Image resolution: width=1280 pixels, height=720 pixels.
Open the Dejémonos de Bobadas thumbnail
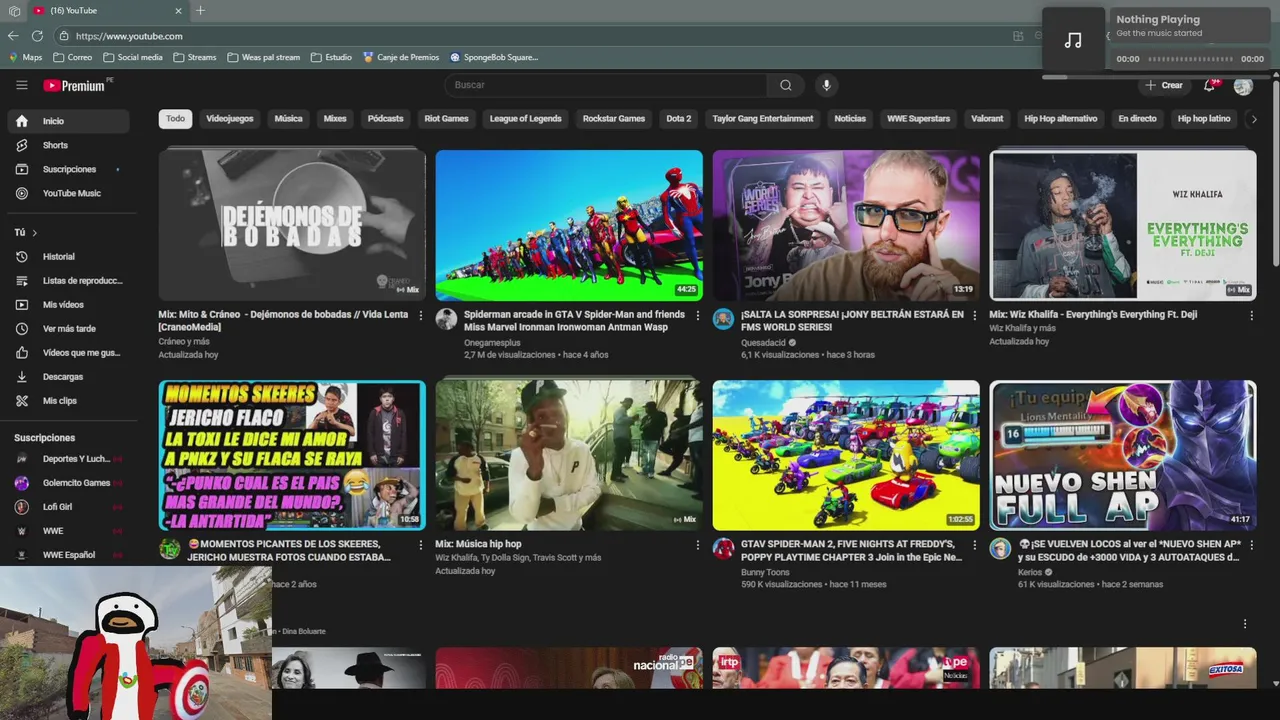[x=292, y=225]
